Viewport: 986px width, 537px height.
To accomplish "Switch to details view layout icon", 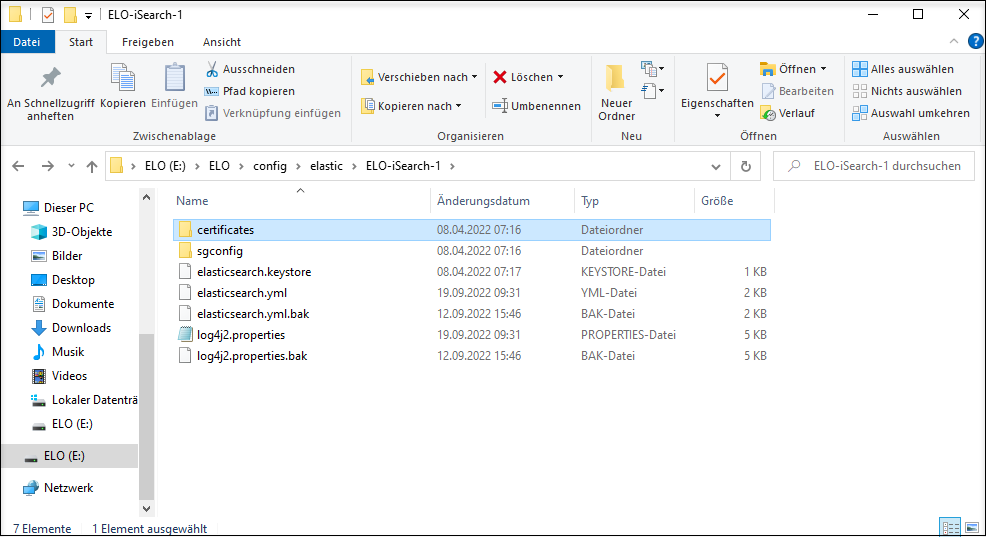I will (x=950, y=527).
